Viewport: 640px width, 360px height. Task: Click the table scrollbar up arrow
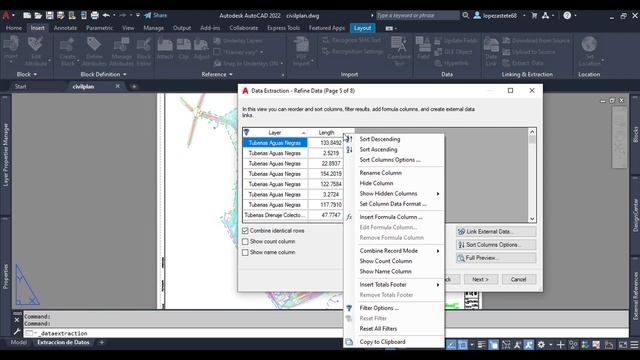[532, 132]
